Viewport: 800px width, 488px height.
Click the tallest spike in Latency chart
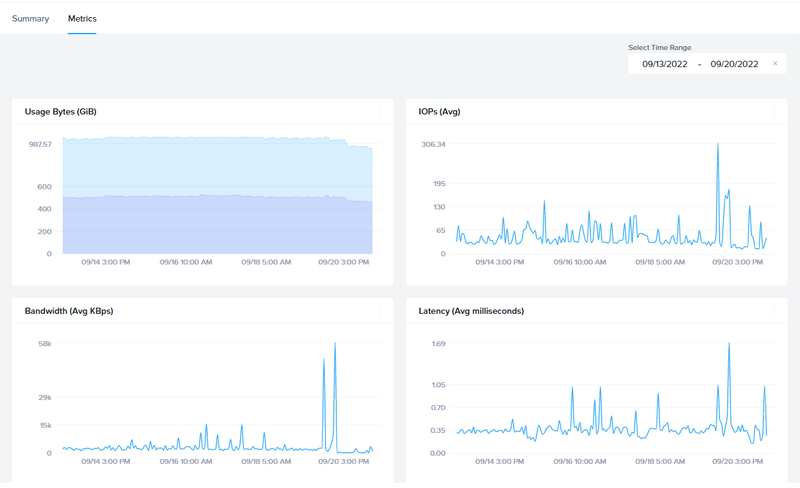point(728,345)
